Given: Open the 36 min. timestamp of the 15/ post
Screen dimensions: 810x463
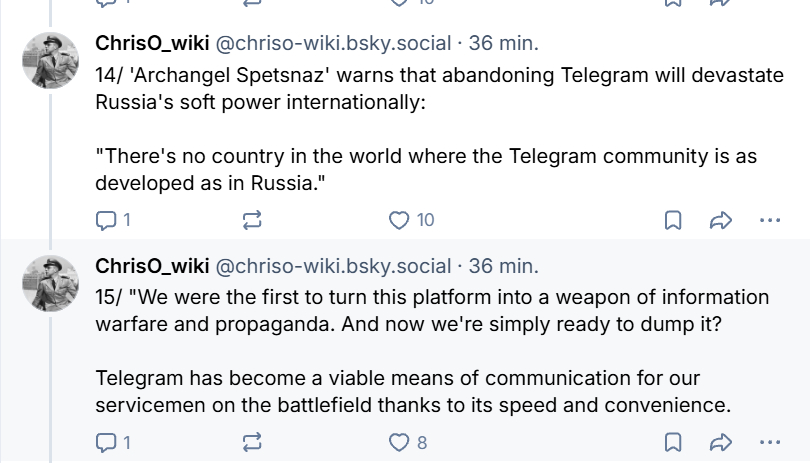Looking at the screenshot, I should click(503, 266).
